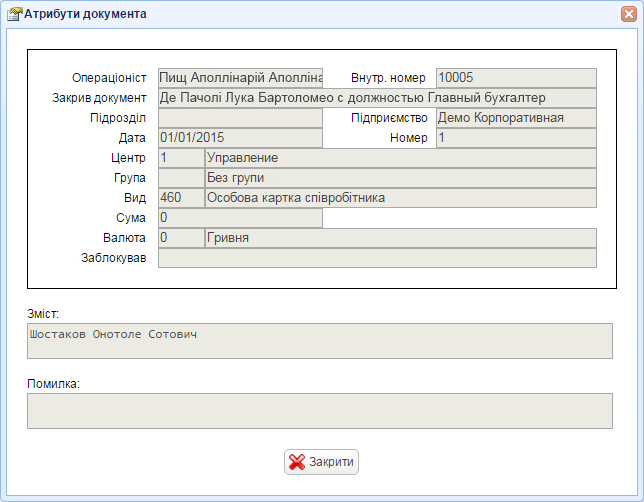Screen dimensions: 644x502
Task: Click the Внутр. номер label
Action: (388, 78)
